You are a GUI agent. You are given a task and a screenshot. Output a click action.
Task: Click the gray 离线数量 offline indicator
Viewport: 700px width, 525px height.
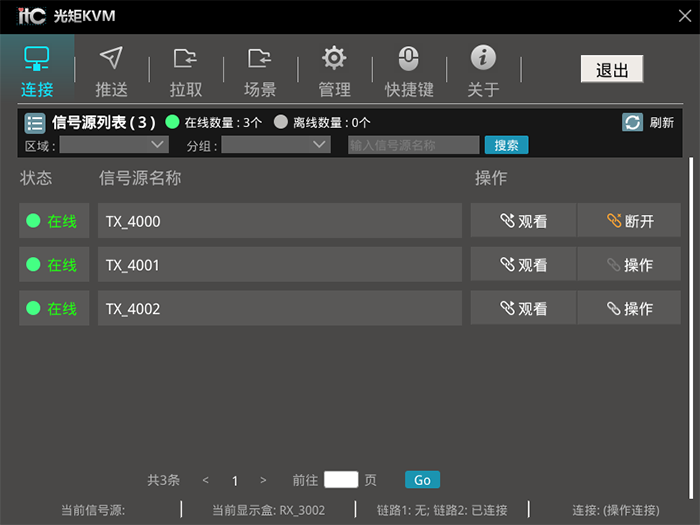[280, 122]
